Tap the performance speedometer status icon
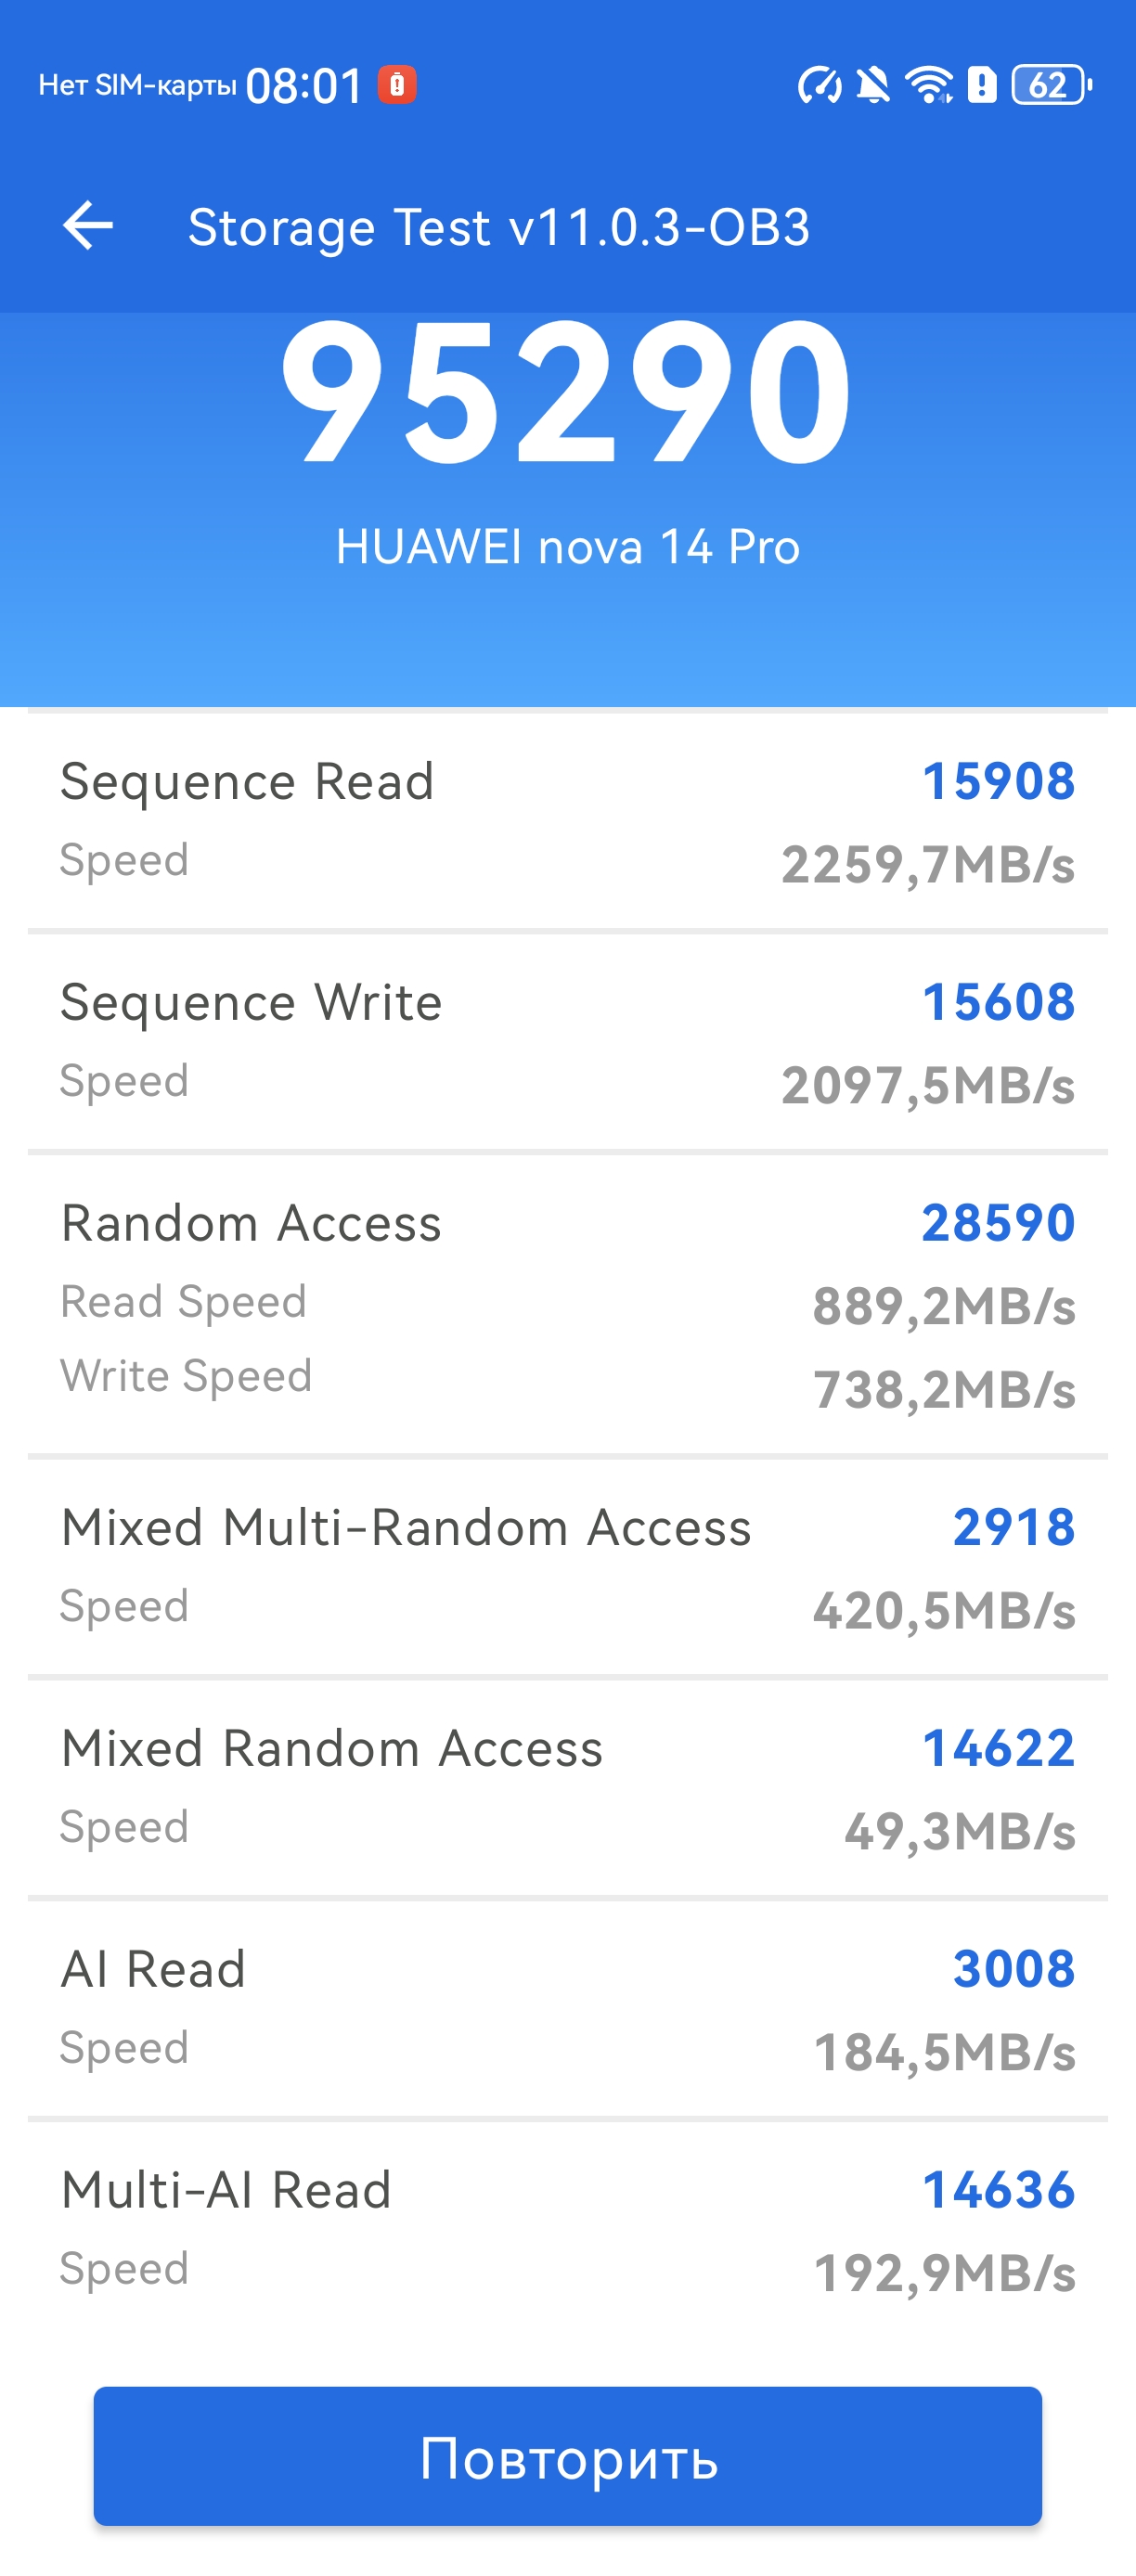The height and width of the screenshot is (2576, 1136). (x=819, y=85)
